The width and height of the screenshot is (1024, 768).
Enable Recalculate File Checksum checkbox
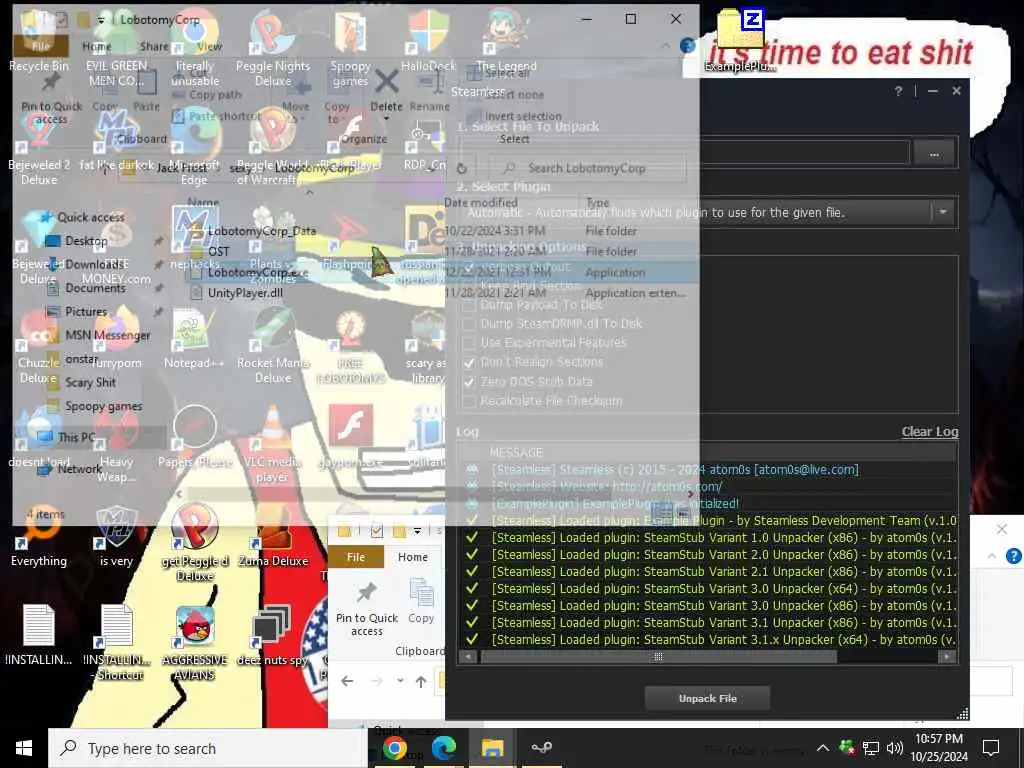tap(469, 400)
